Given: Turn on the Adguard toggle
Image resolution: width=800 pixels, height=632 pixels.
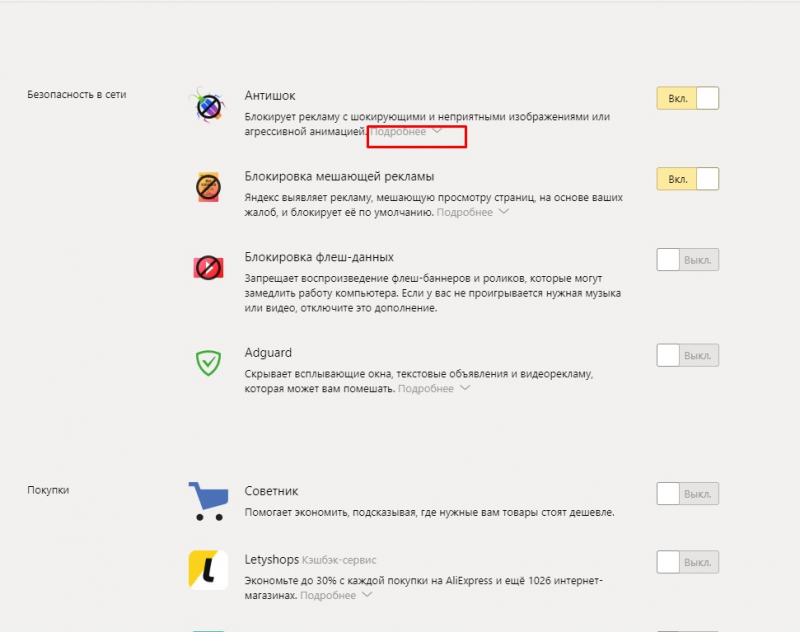Looking at the screenshot, I should click(x=687, y=355).
